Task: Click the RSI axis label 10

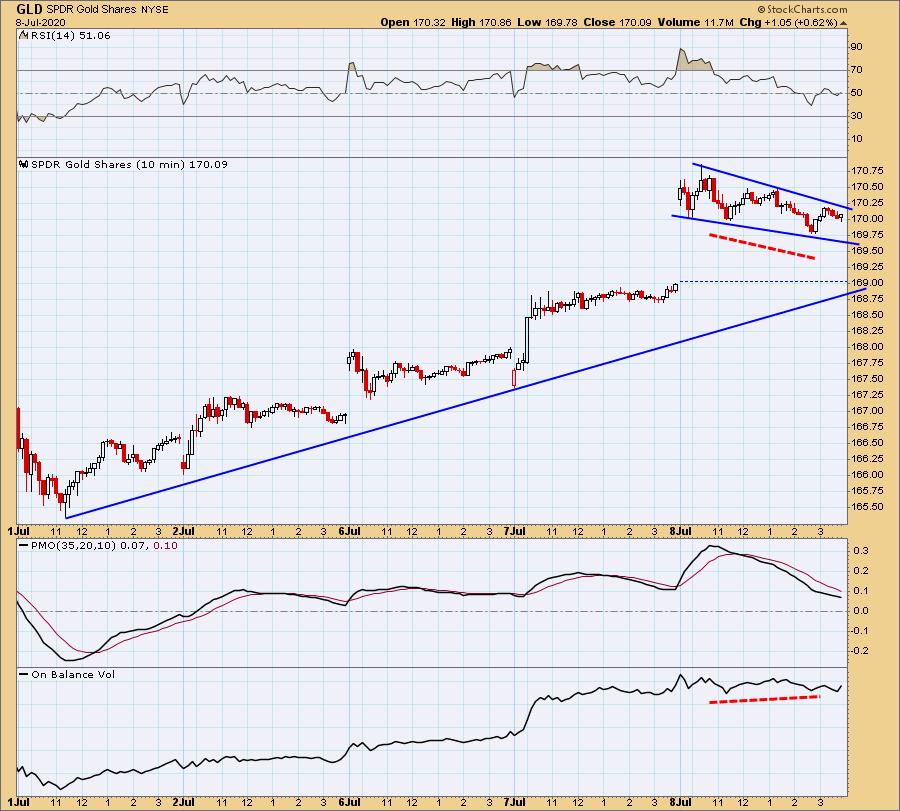Action: (857, 138)
